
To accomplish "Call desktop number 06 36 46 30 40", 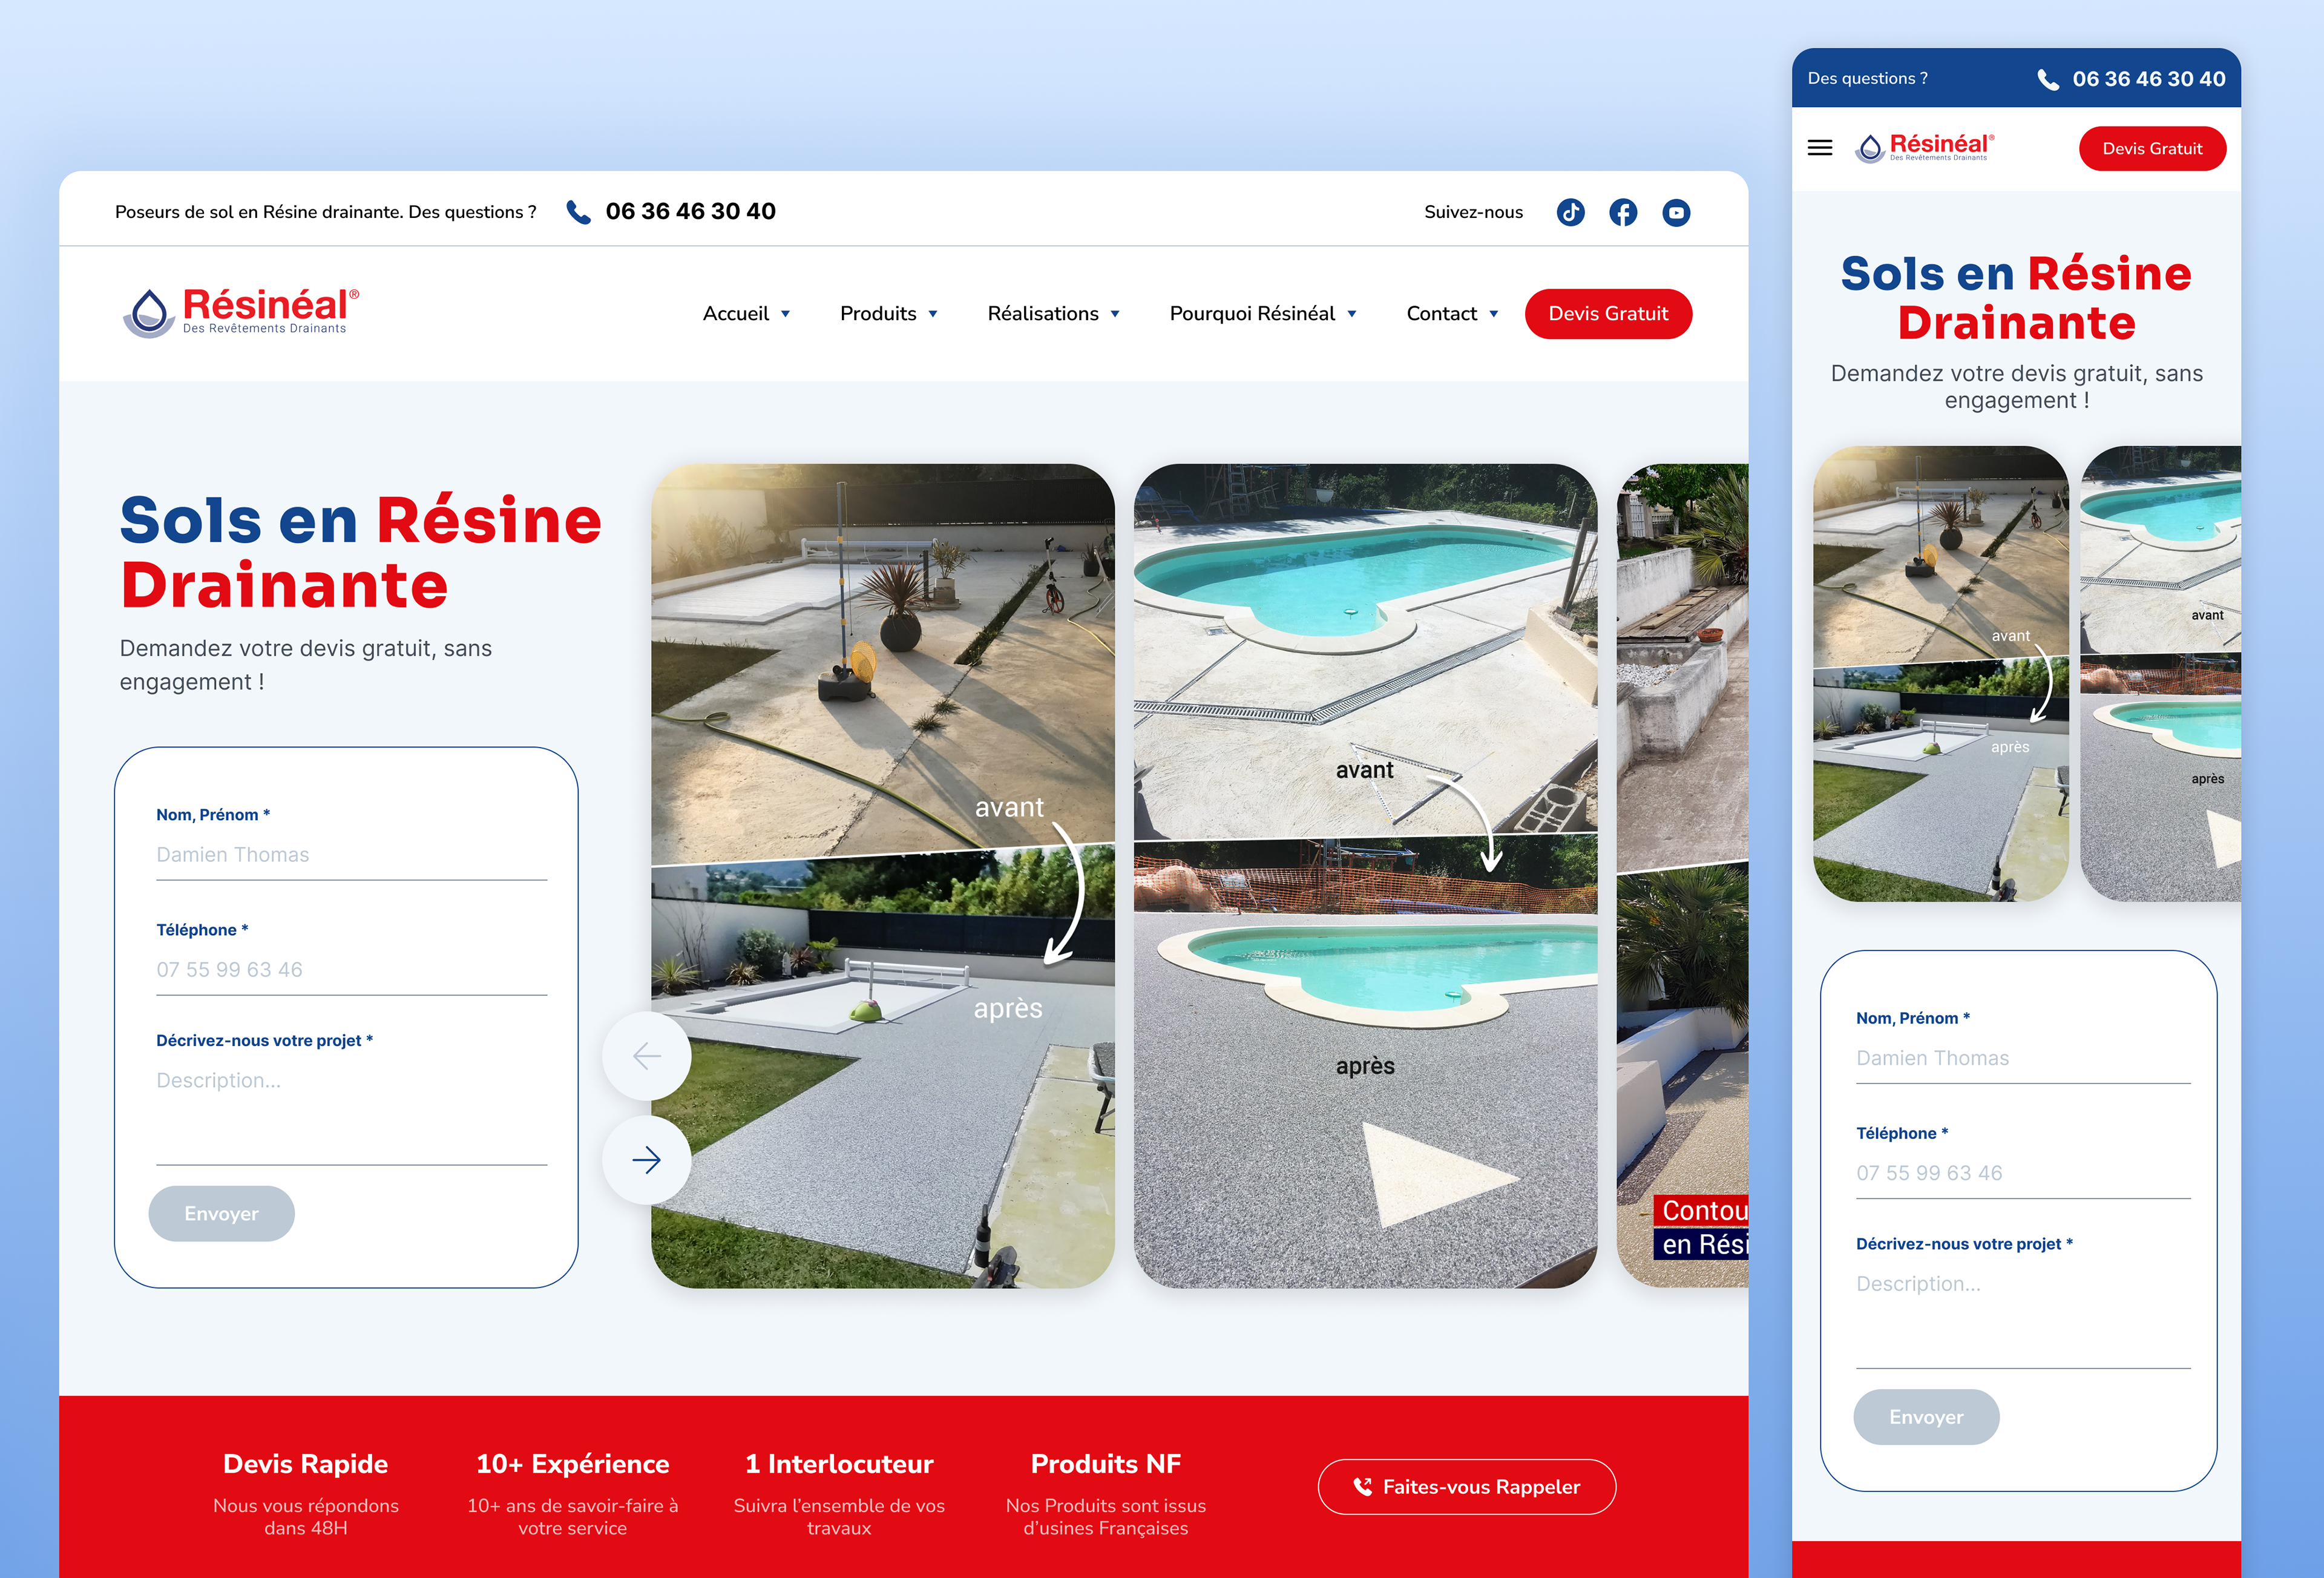I will pyautogui.click(x=690, y=212).
